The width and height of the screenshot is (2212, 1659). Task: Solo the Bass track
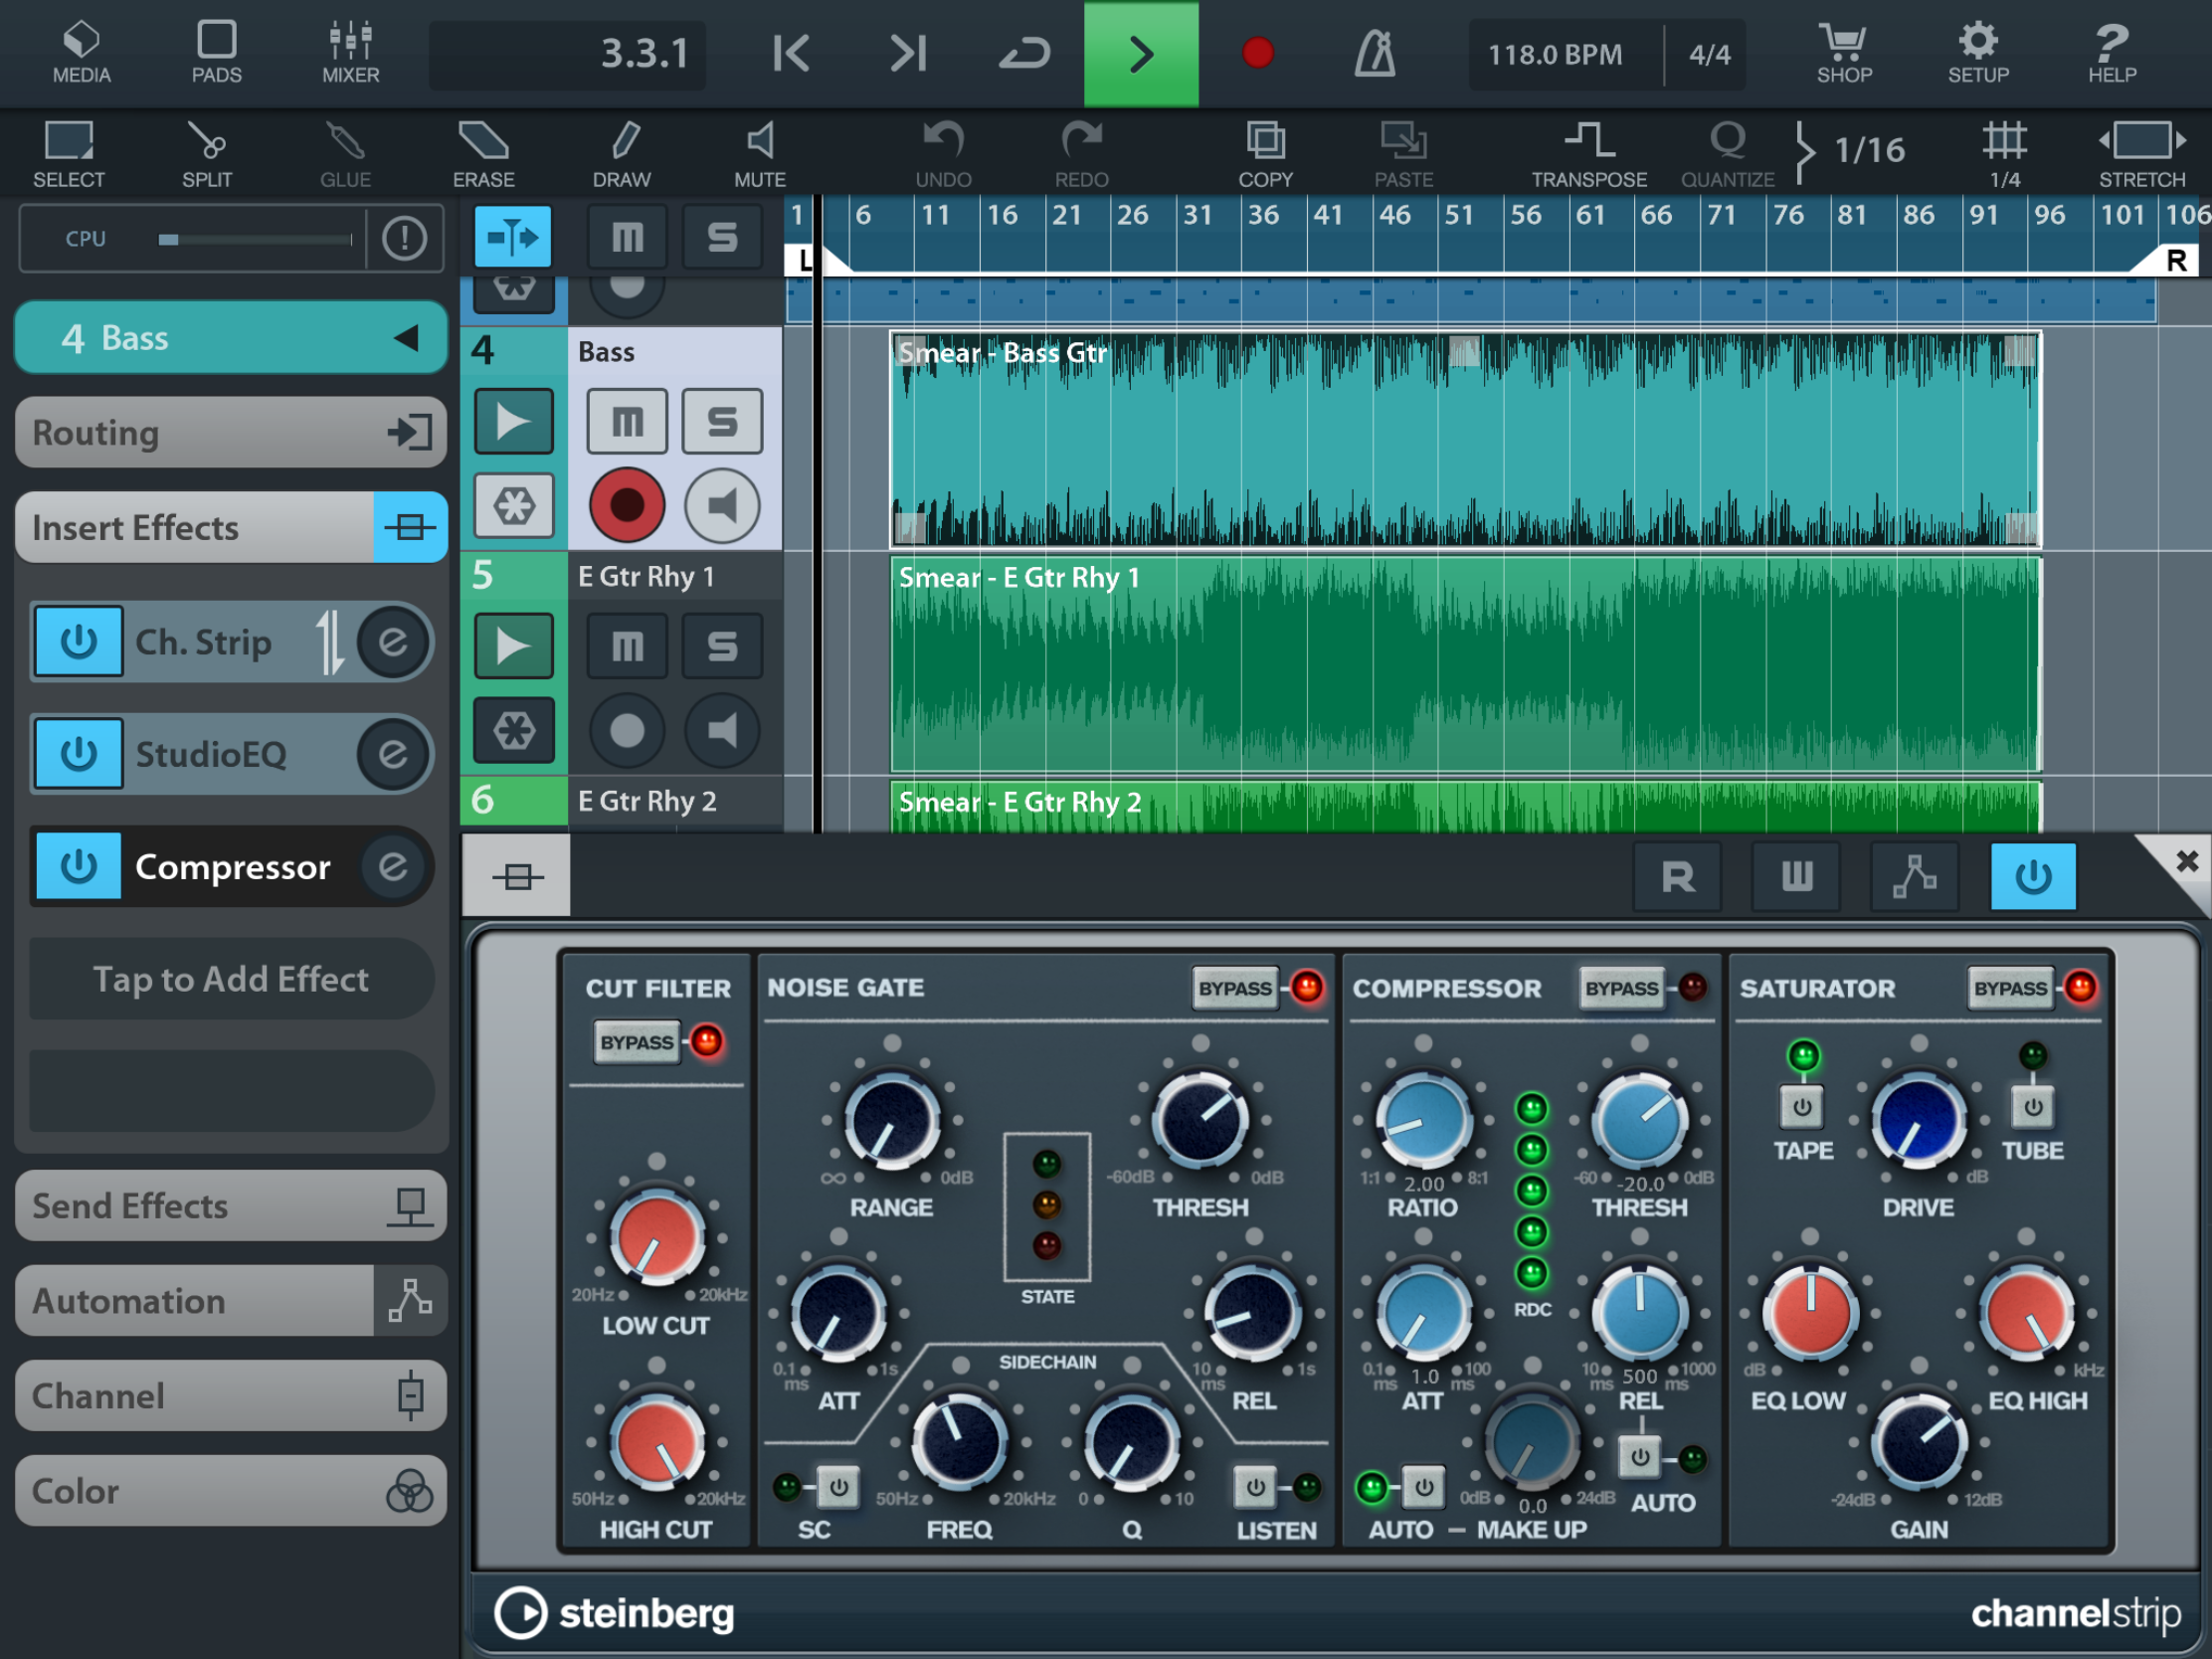coord(722,421)
